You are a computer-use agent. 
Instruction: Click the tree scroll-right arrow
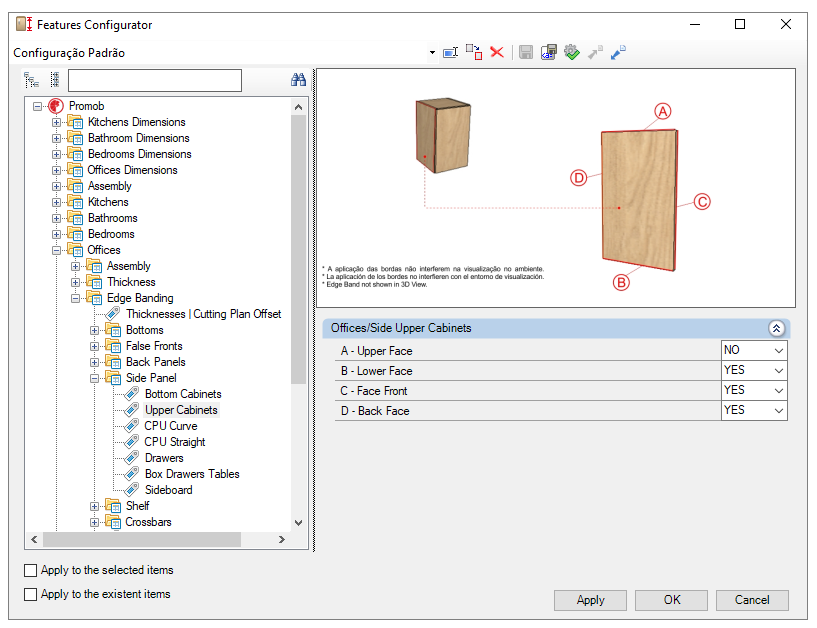[x=281, y=539]
